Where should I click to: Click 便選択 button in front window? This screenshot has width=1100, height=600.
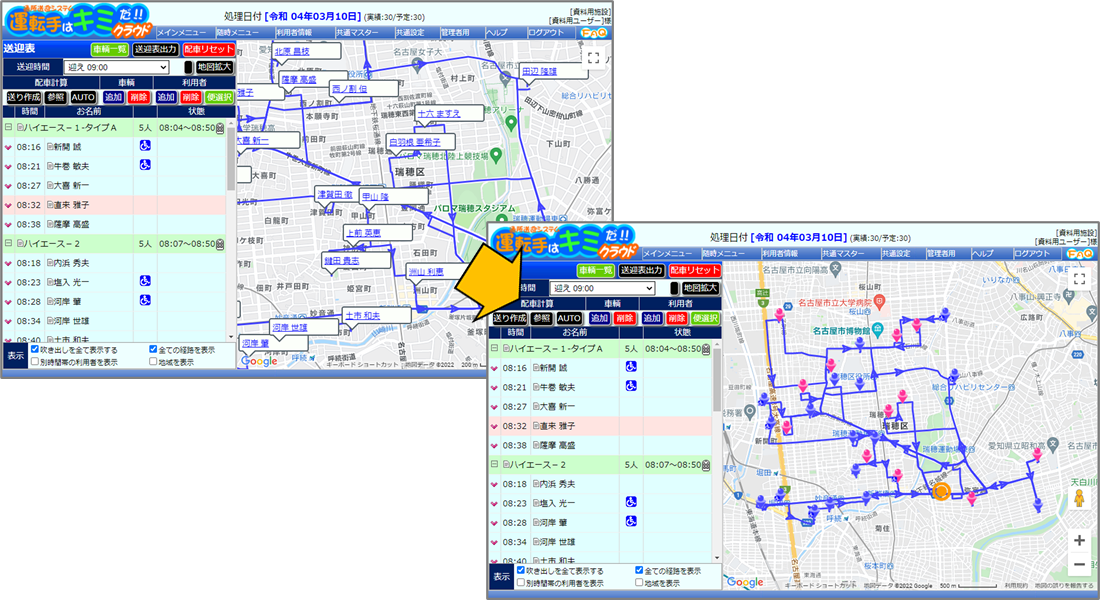706,319
